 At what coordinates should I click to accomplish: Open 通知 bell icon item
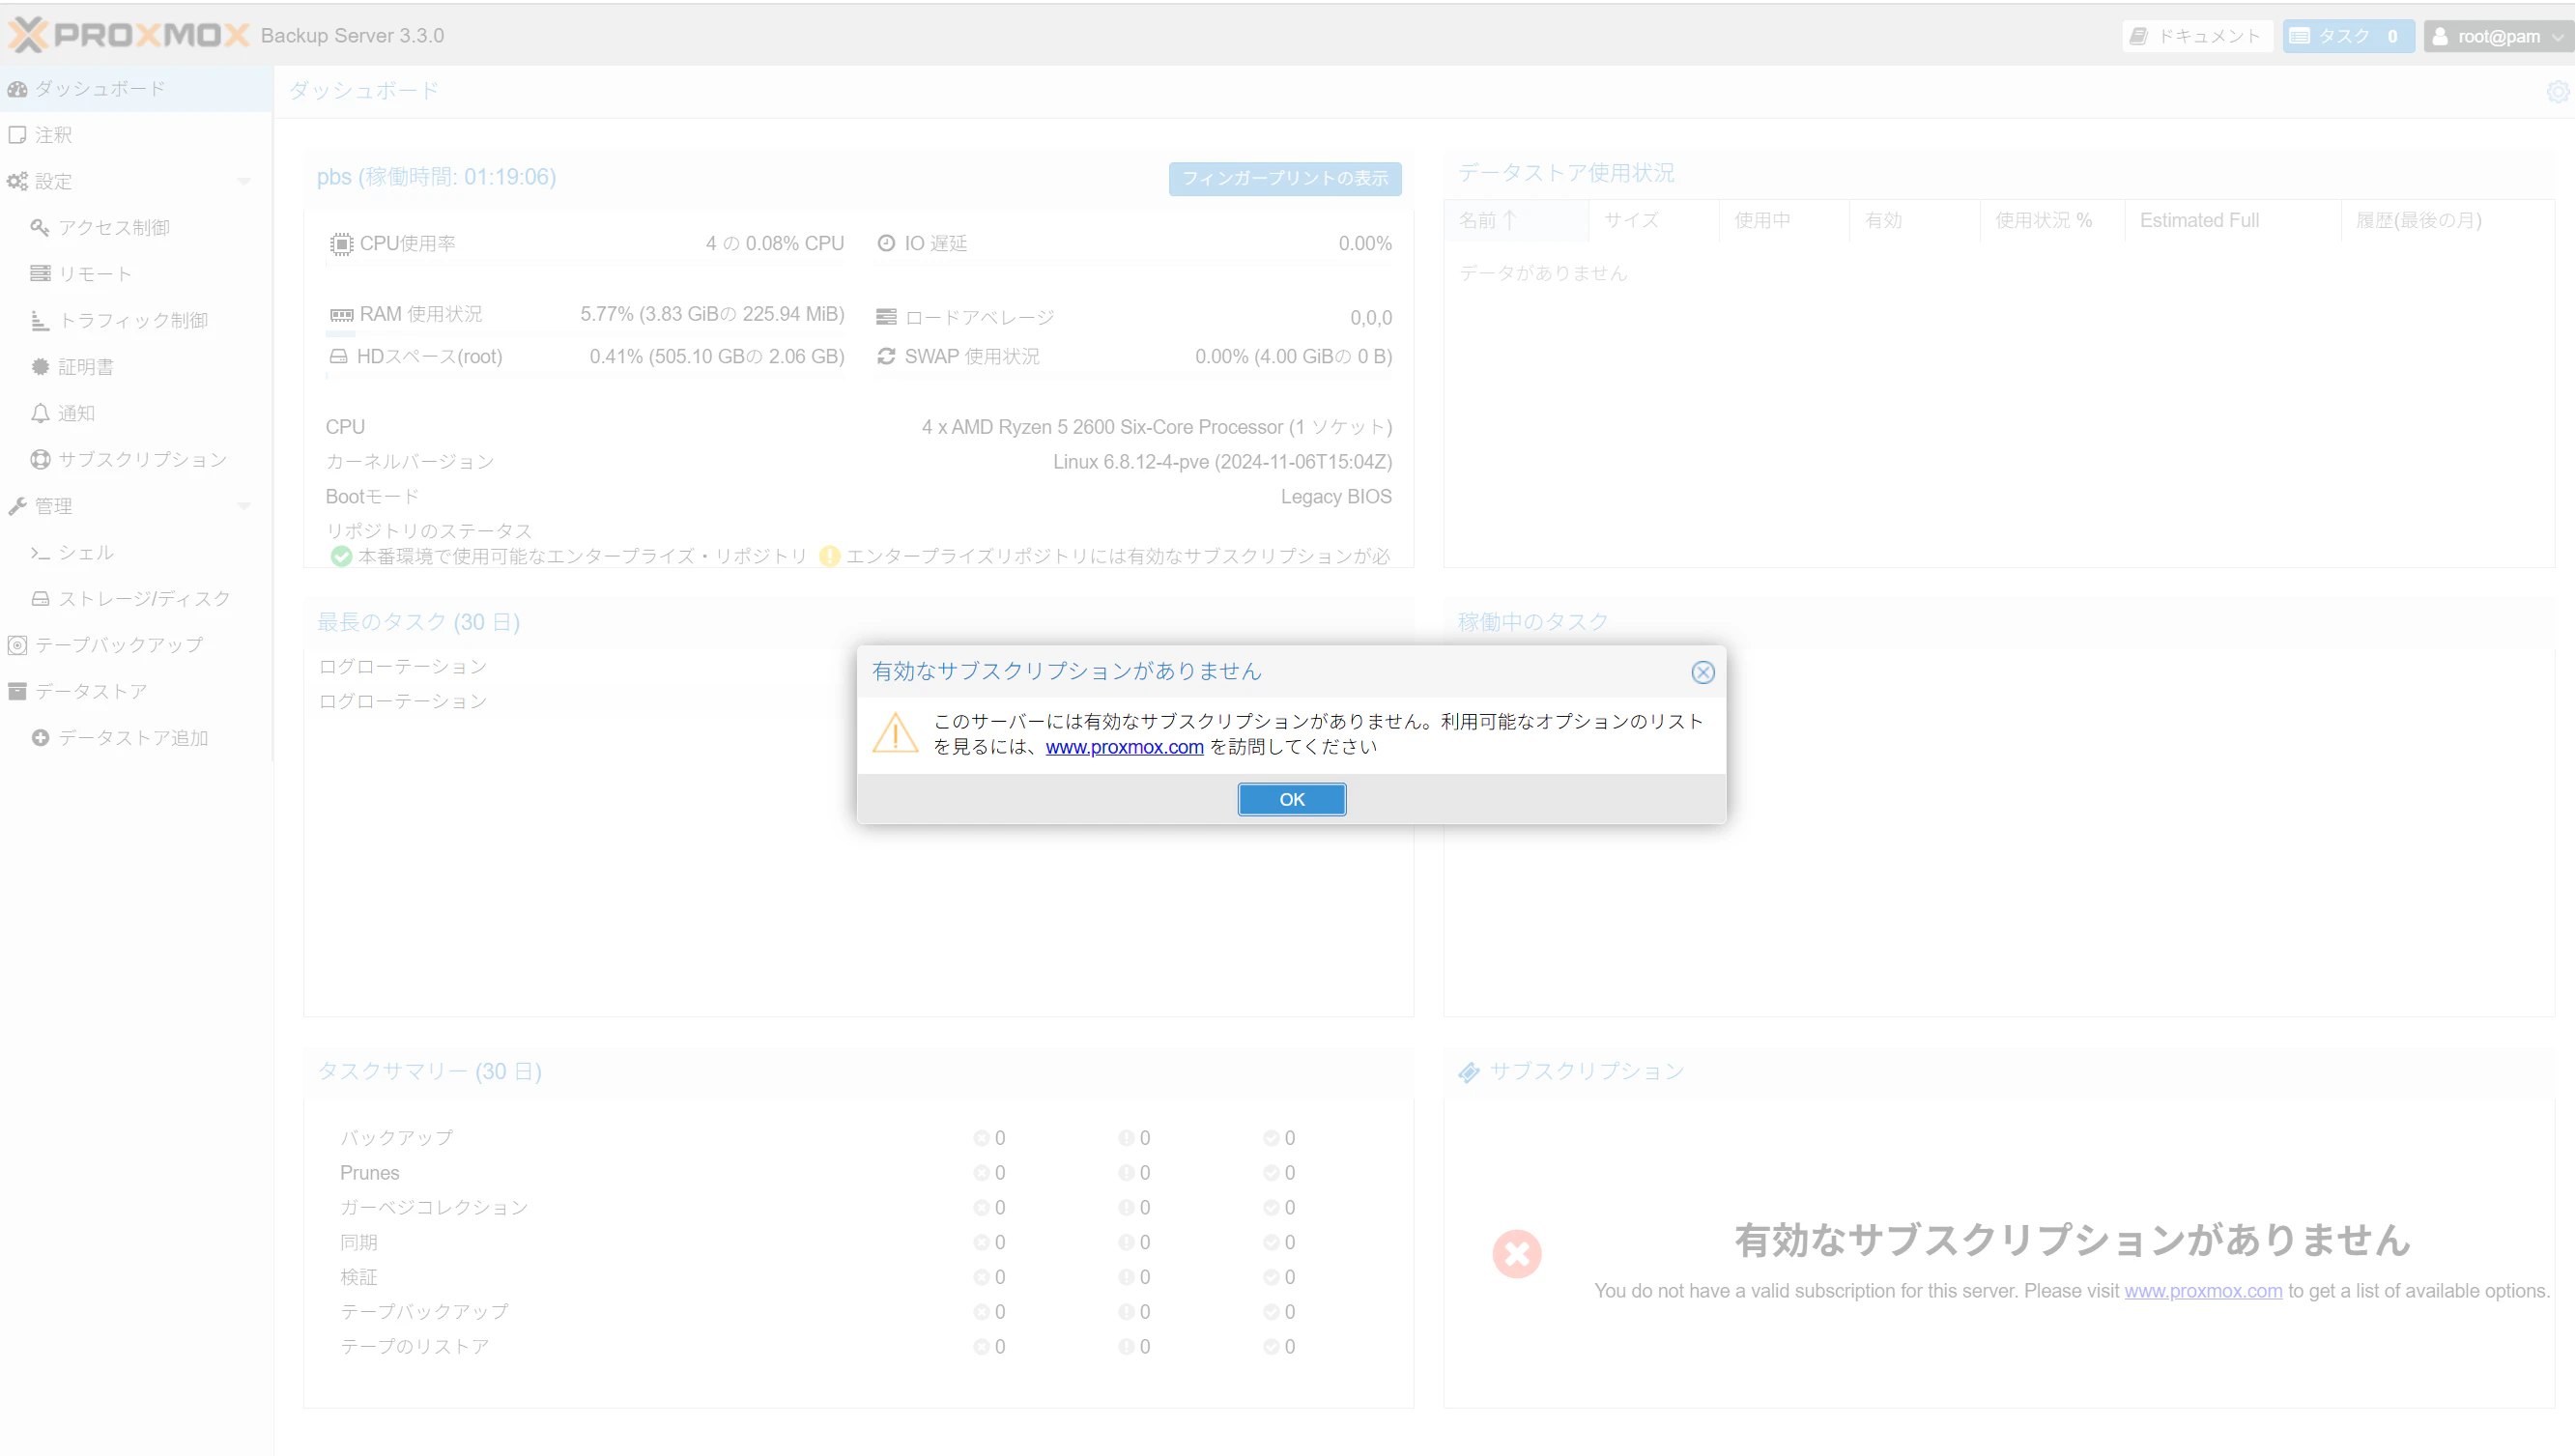[76, 413]
